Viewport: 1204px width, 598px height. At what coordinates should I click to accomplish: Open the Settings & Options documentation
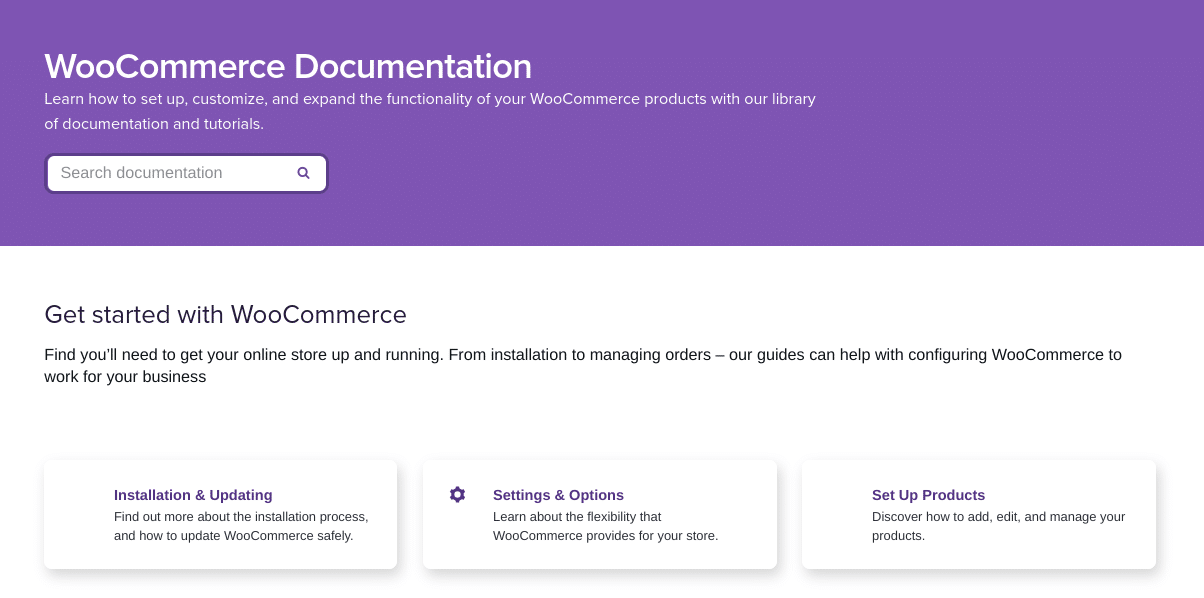[x=558, y=495]
